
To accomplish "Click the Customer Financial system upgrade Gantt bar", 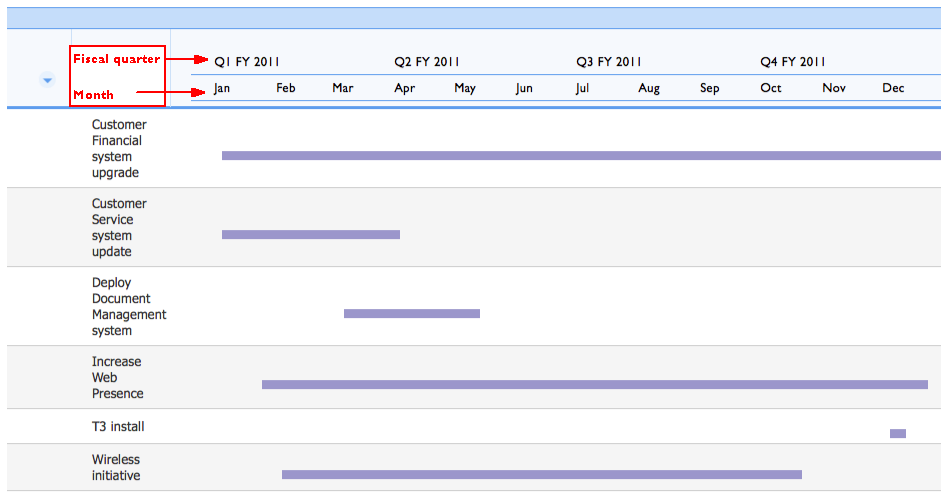I will (582, 155).
